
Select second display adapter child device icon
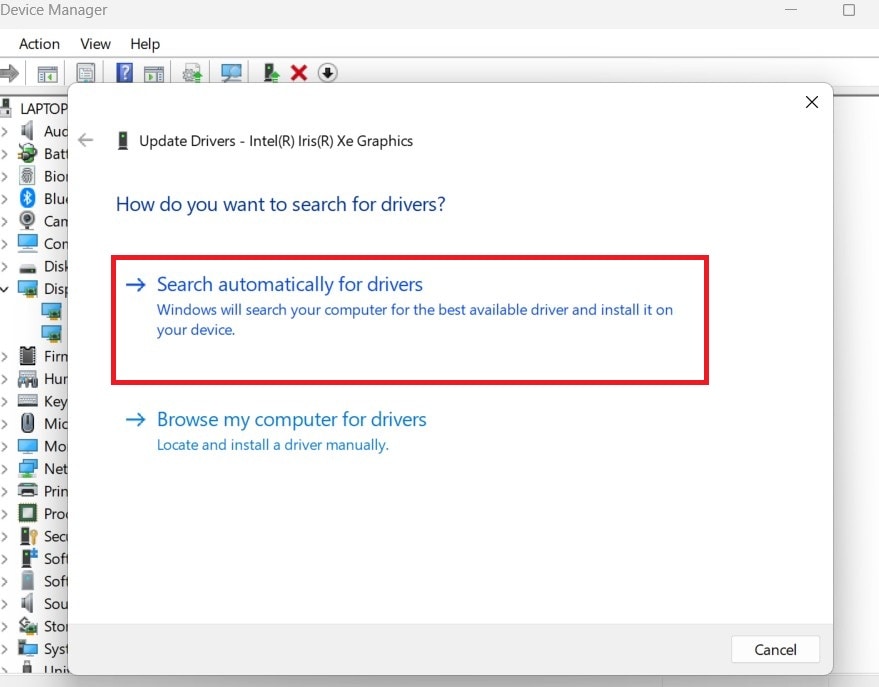[52, 333]
